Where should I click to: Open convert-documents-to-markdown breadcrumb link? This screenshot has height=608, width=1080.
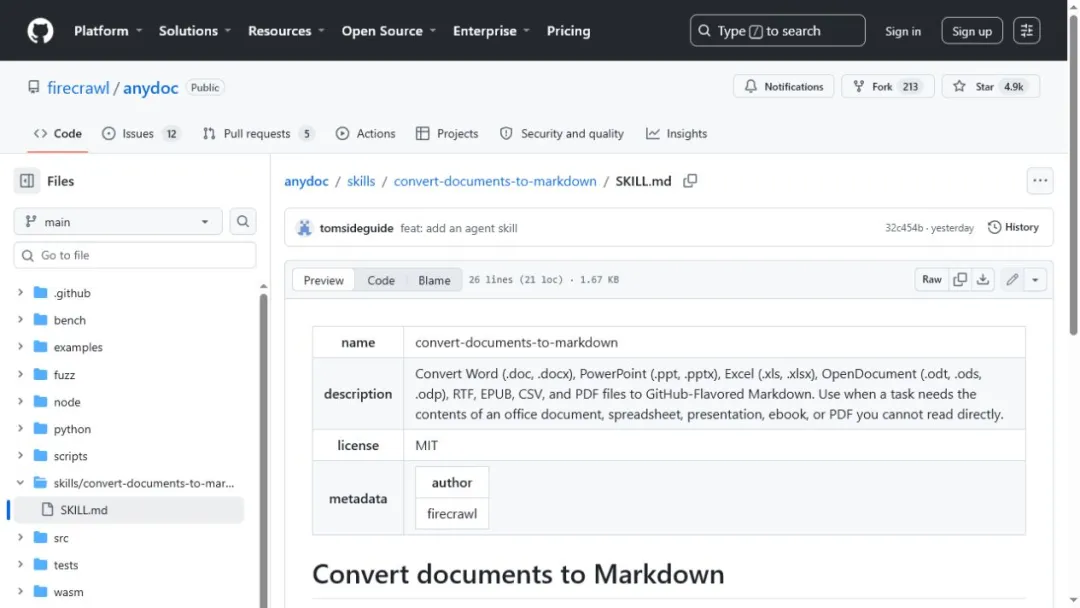pos(495,181)
